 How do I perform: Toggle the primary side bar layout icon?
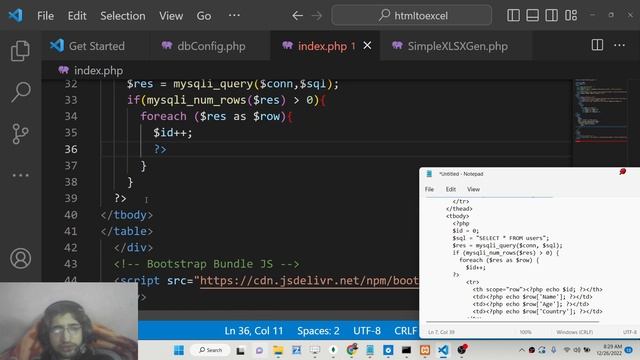pyautogui.click(x=513, y=16)
